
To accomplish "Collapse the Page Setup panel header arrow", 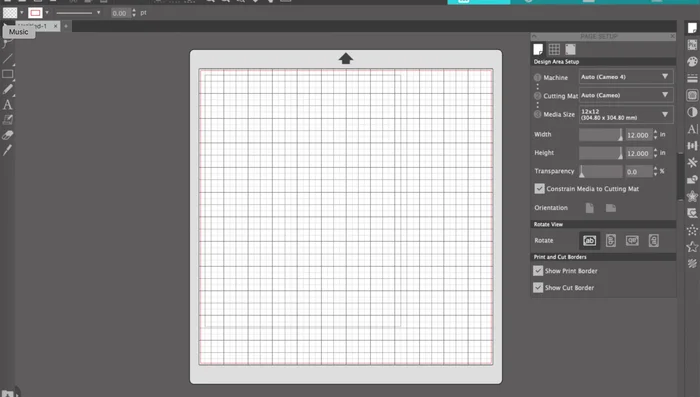I will [x=534, y=36].
